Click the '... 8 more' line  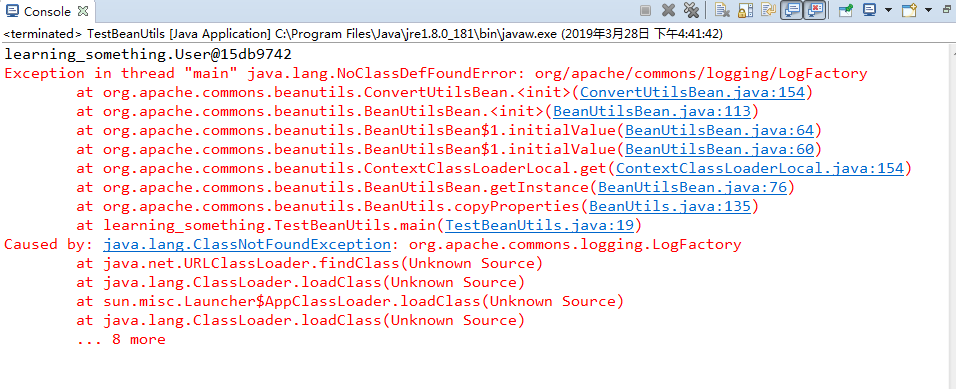click(121, 339)
